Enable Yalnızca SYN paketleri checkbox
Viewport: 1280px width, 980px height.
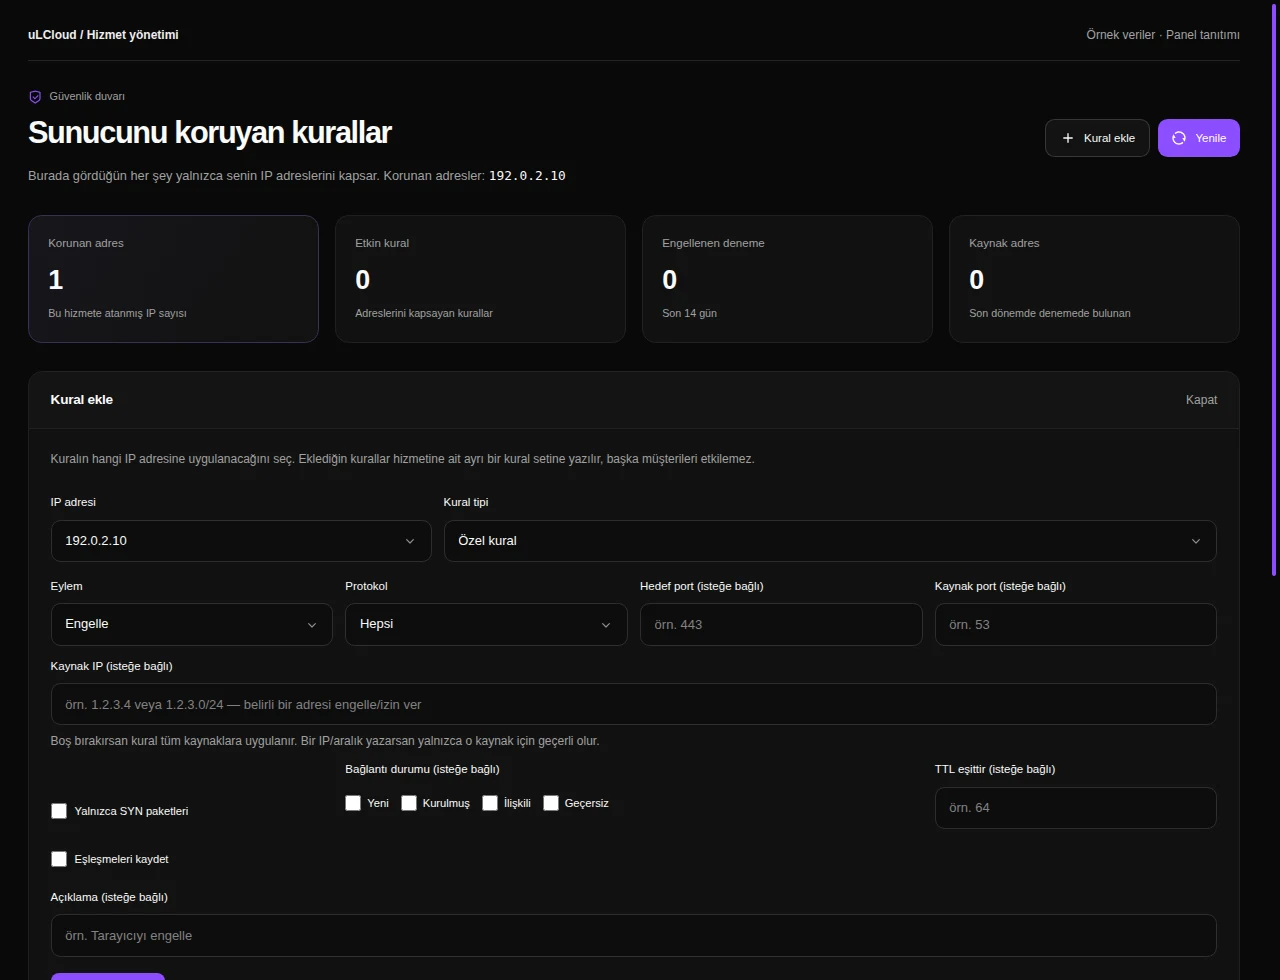[x=59, y=811]
